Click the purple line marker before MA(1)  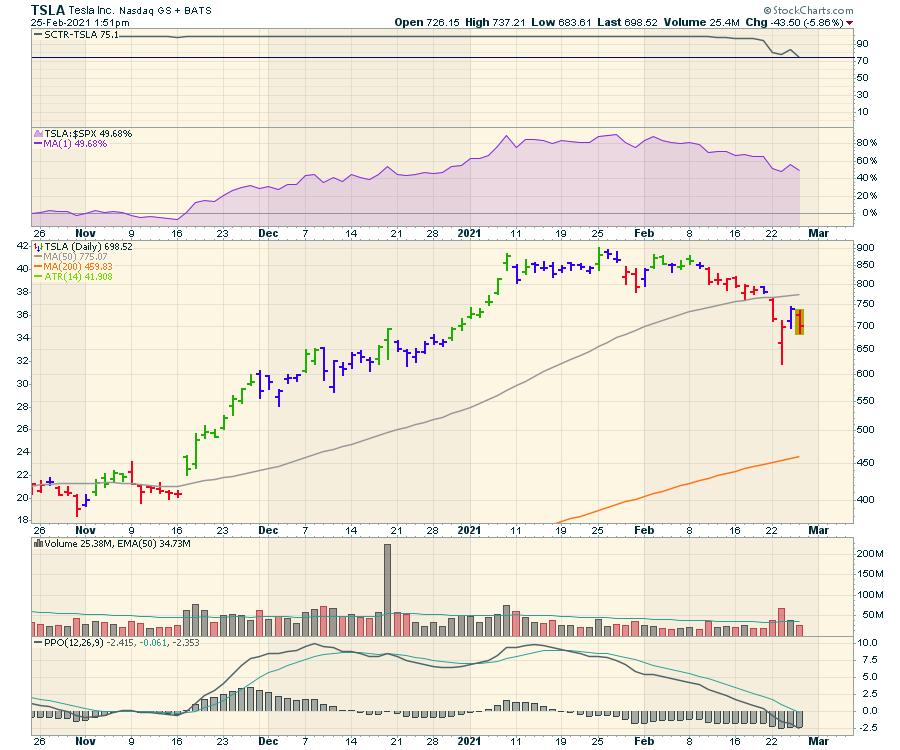click(37, 144)
